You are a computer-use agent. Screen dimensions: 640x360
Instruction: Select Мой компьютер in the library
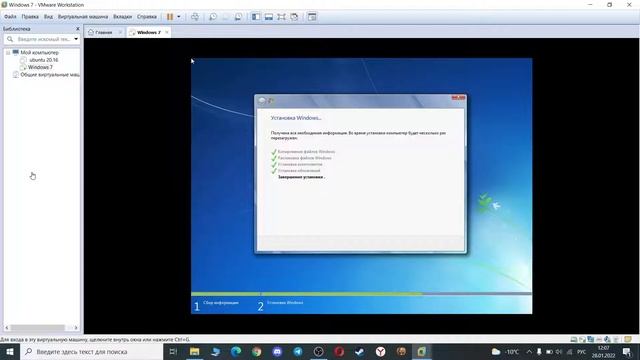[x=40, y=53]
